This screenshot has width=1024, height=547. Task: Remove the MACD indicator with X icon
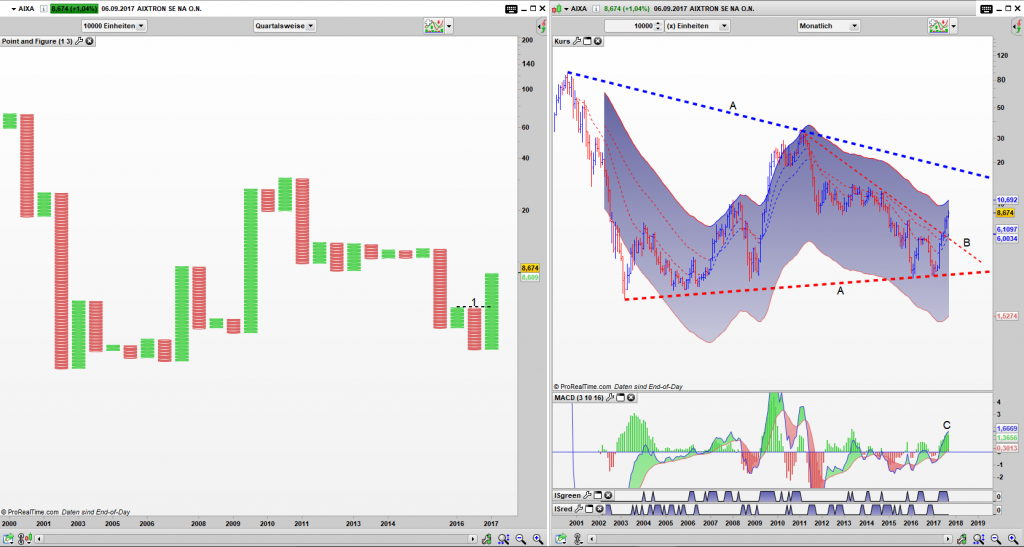(631, 397)
